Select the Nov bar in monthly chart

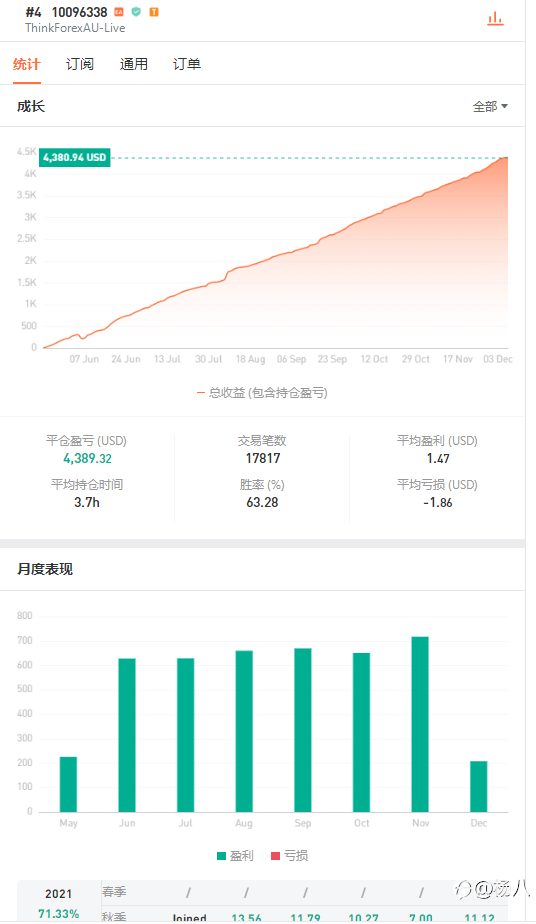click(420, 724)
